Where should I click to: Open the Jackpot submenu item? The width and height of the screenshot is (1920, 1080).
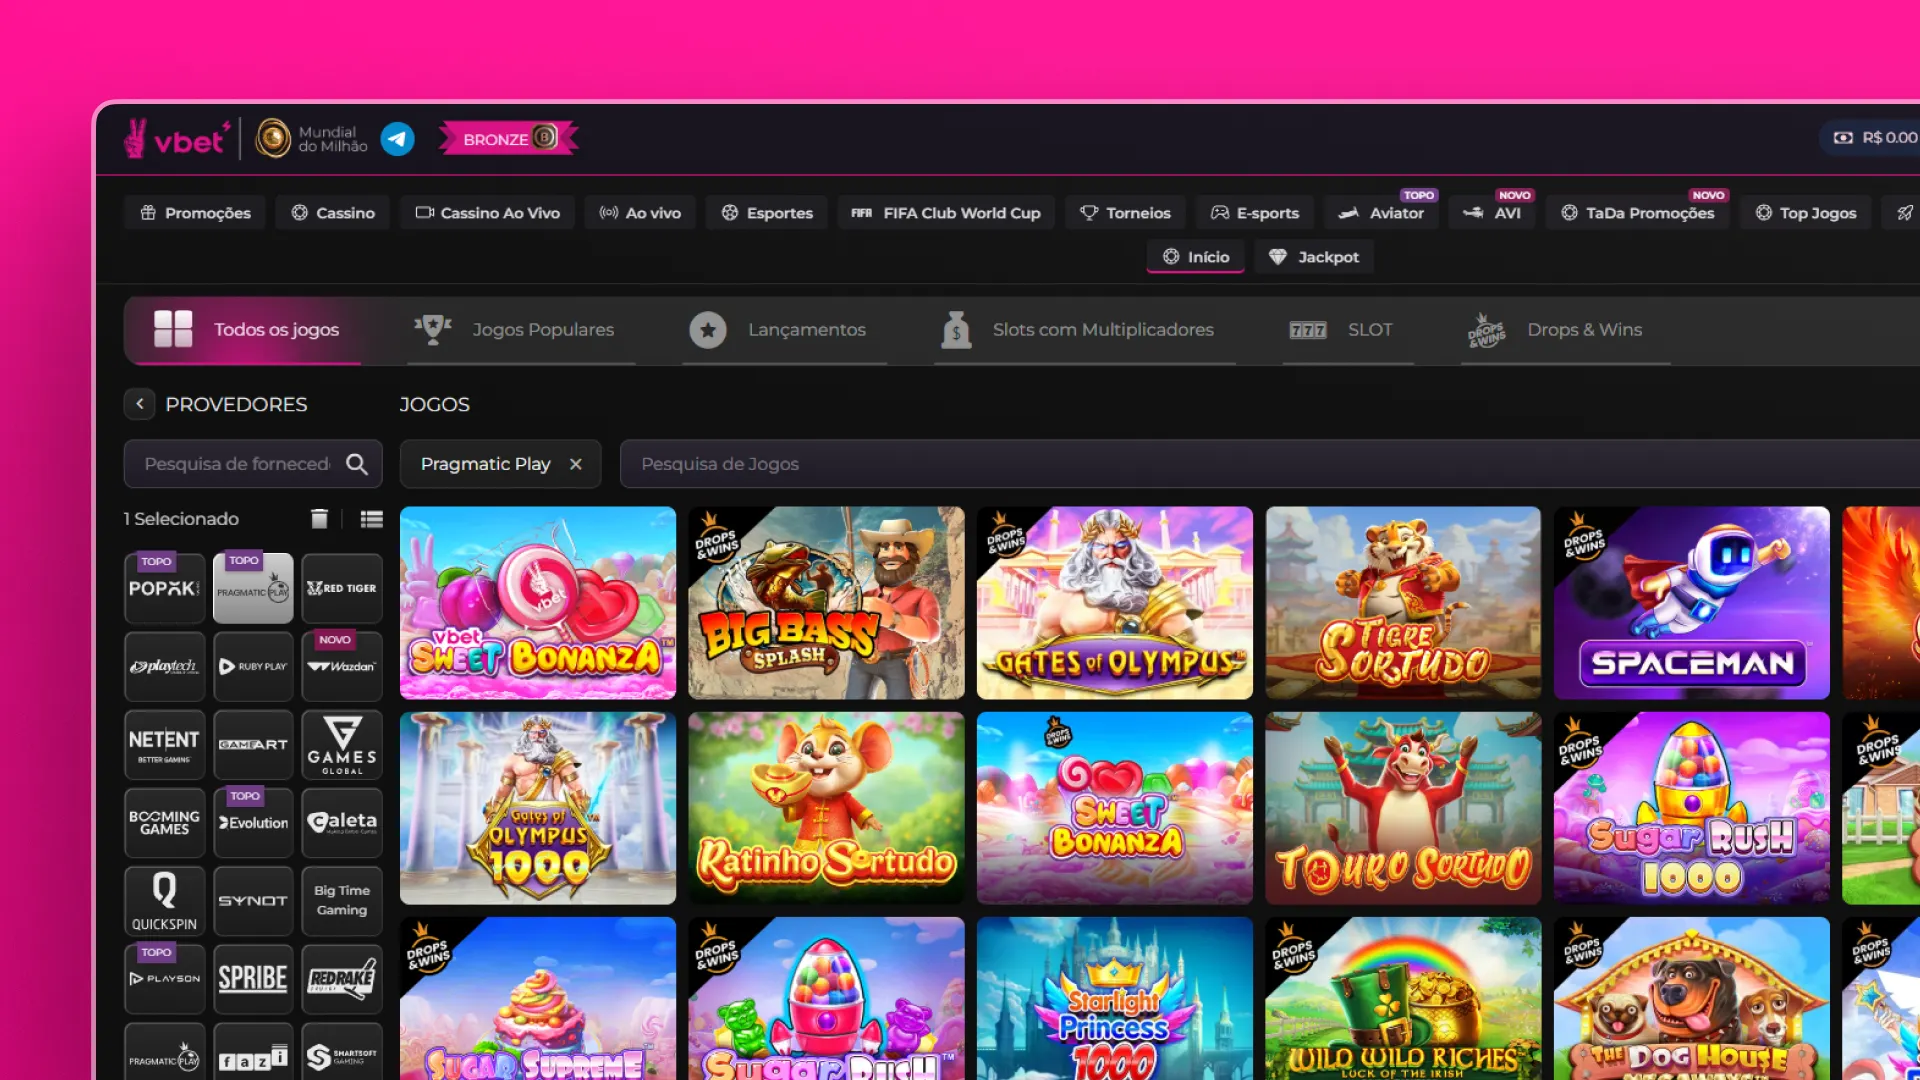click(1314, 257)
